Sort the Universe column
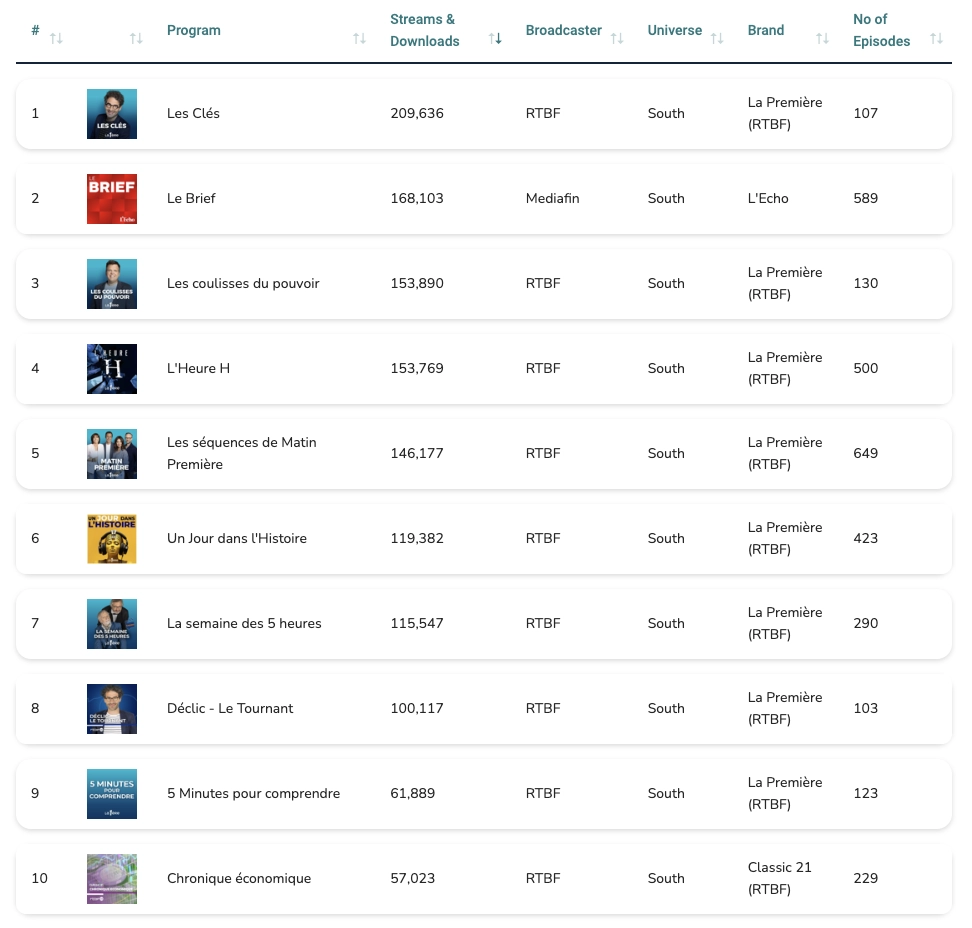Screen dimensions: 972x928 pos(717,38)
